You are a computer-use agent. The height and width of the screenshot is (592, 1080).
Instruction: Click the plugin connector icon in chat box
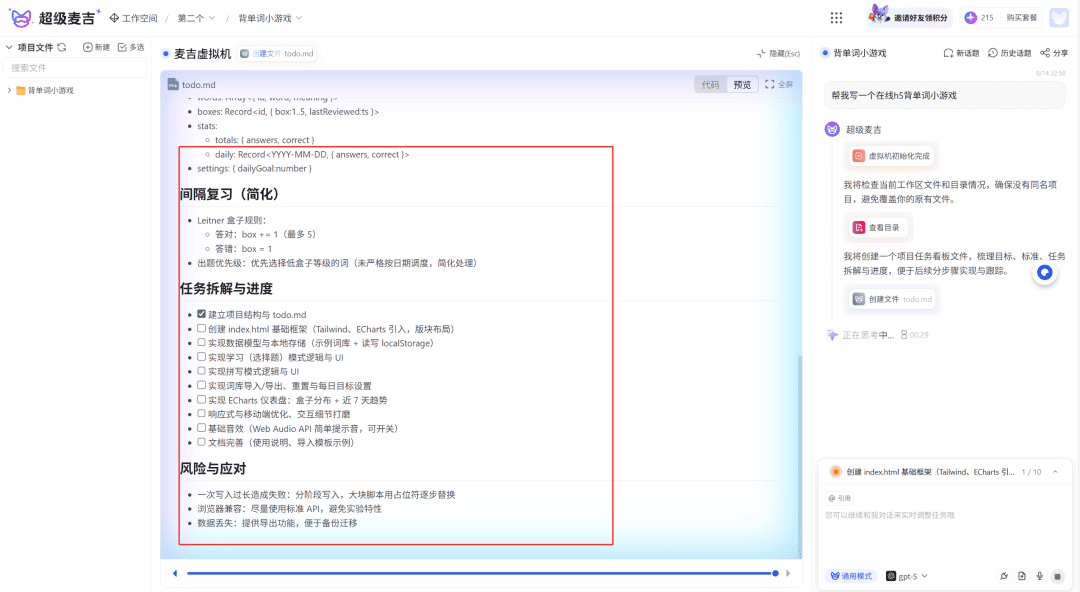1003,576
